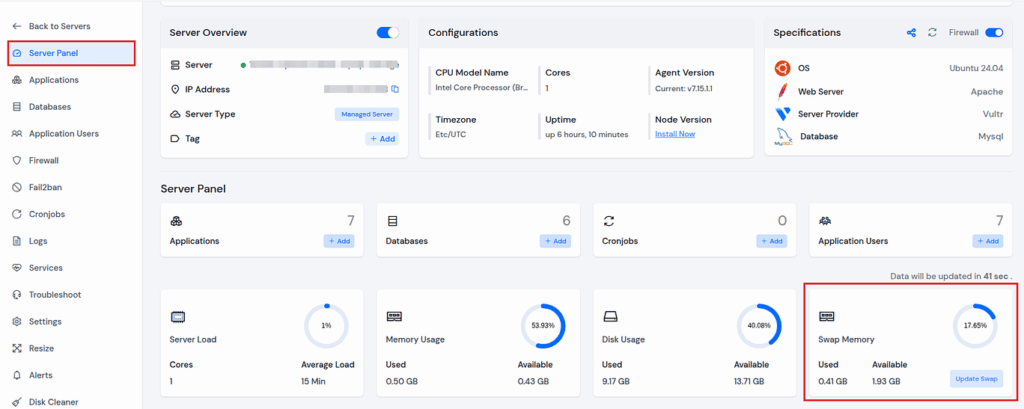The width and height of the screenshot is (1024, 409).
Task: Click the Update Swap button
Action: (x=975, y=378)
